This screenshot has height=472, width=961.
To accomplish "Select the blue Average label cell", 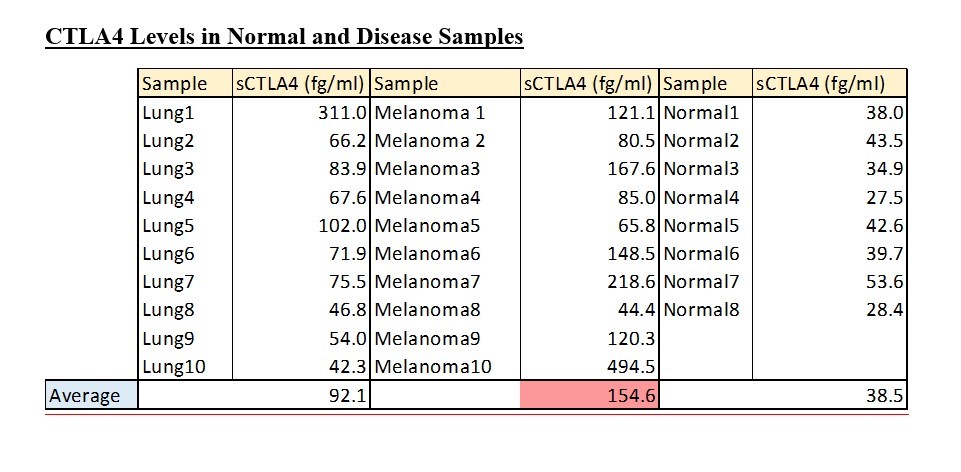I will click(x=92, y=396).
